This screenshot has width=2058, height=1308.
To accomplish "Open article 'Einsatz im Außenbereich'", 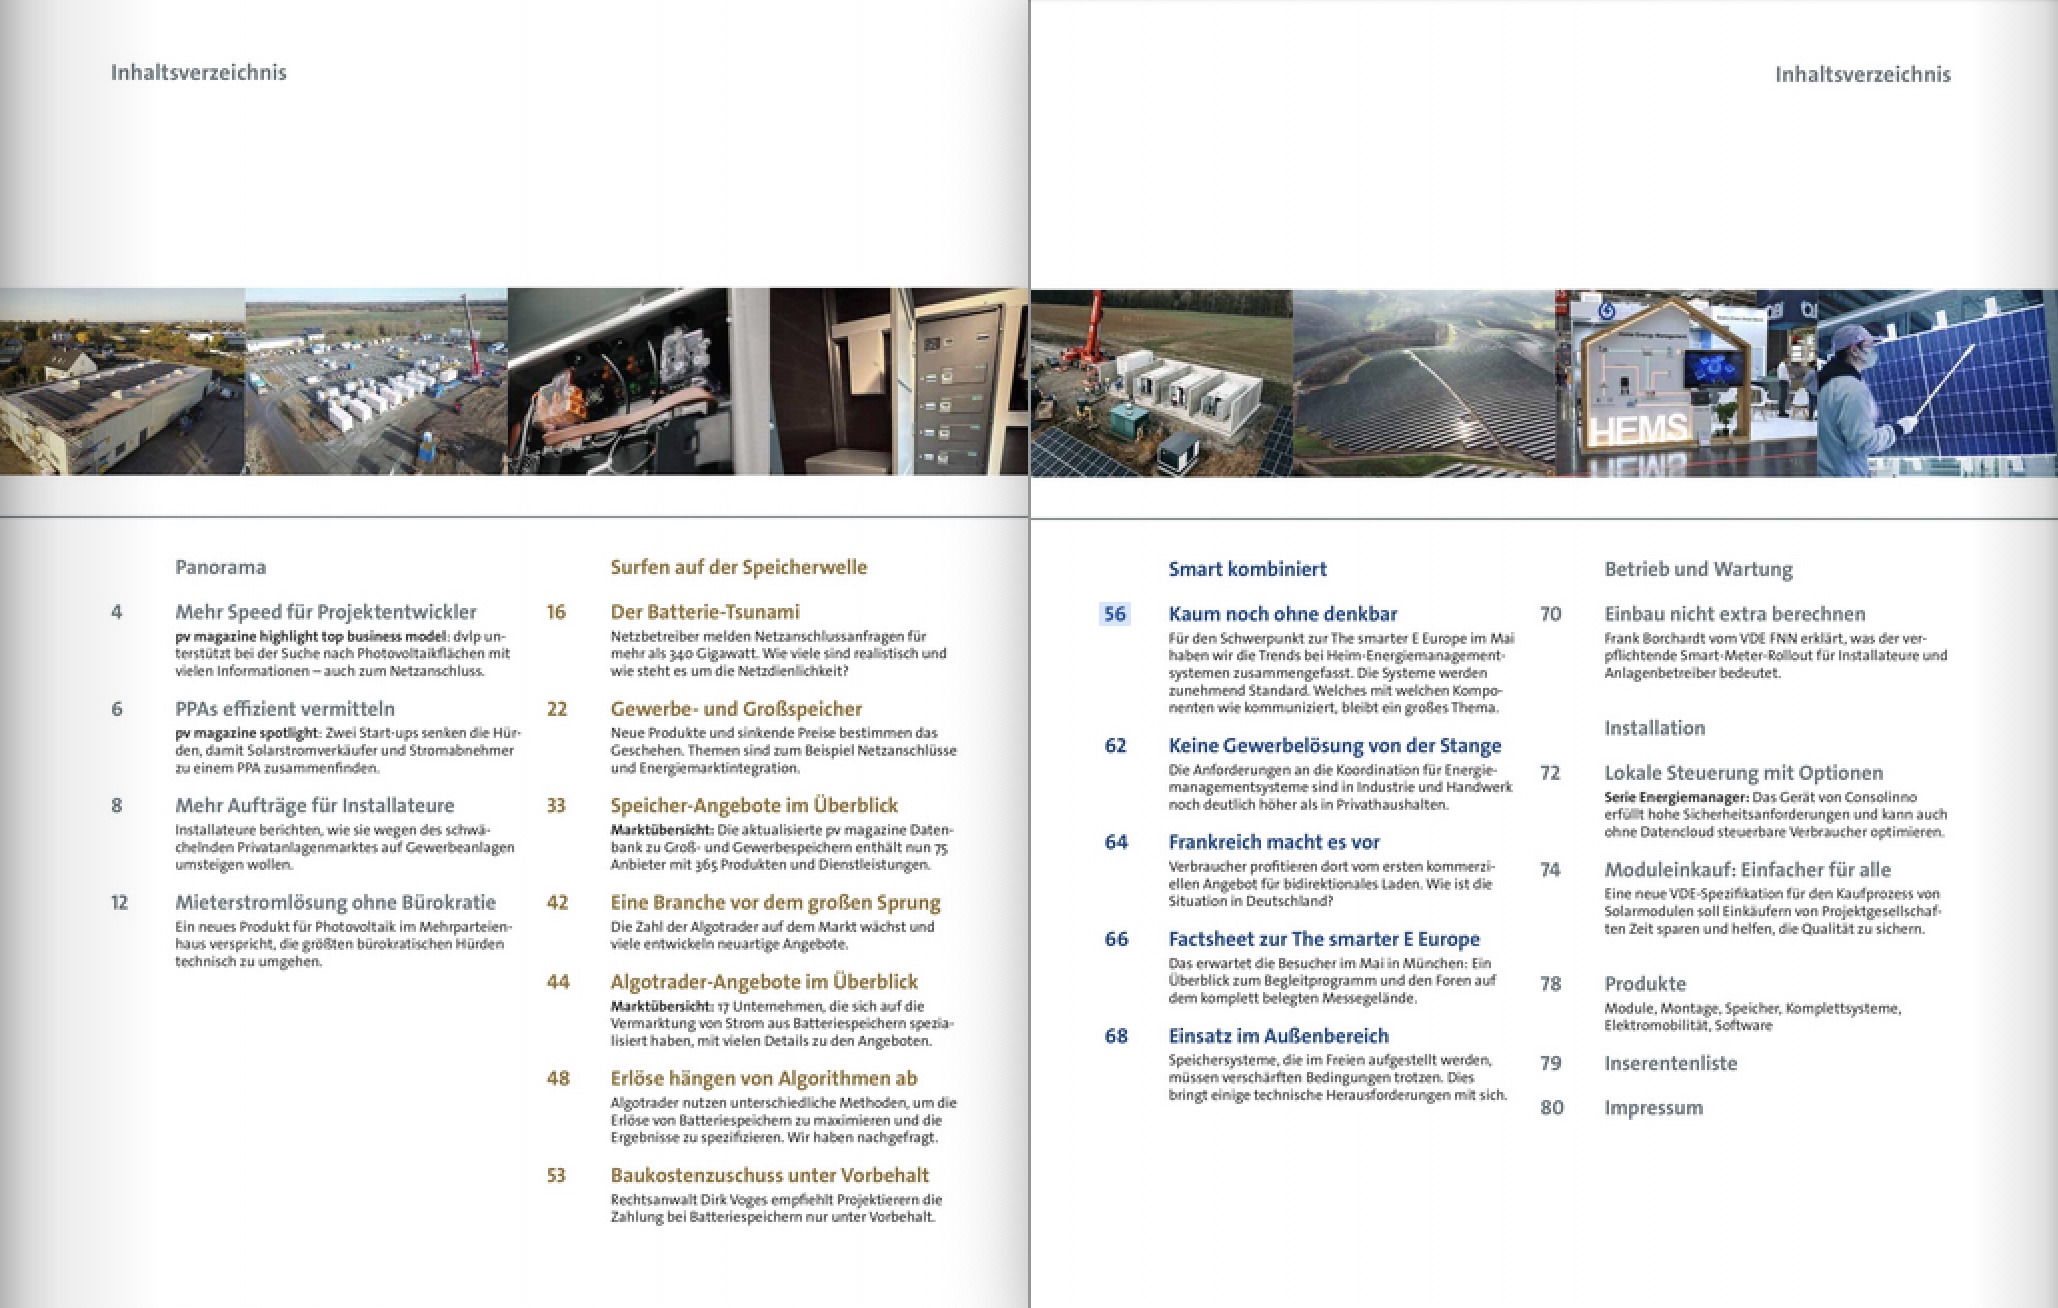I will point(1278,1037).
